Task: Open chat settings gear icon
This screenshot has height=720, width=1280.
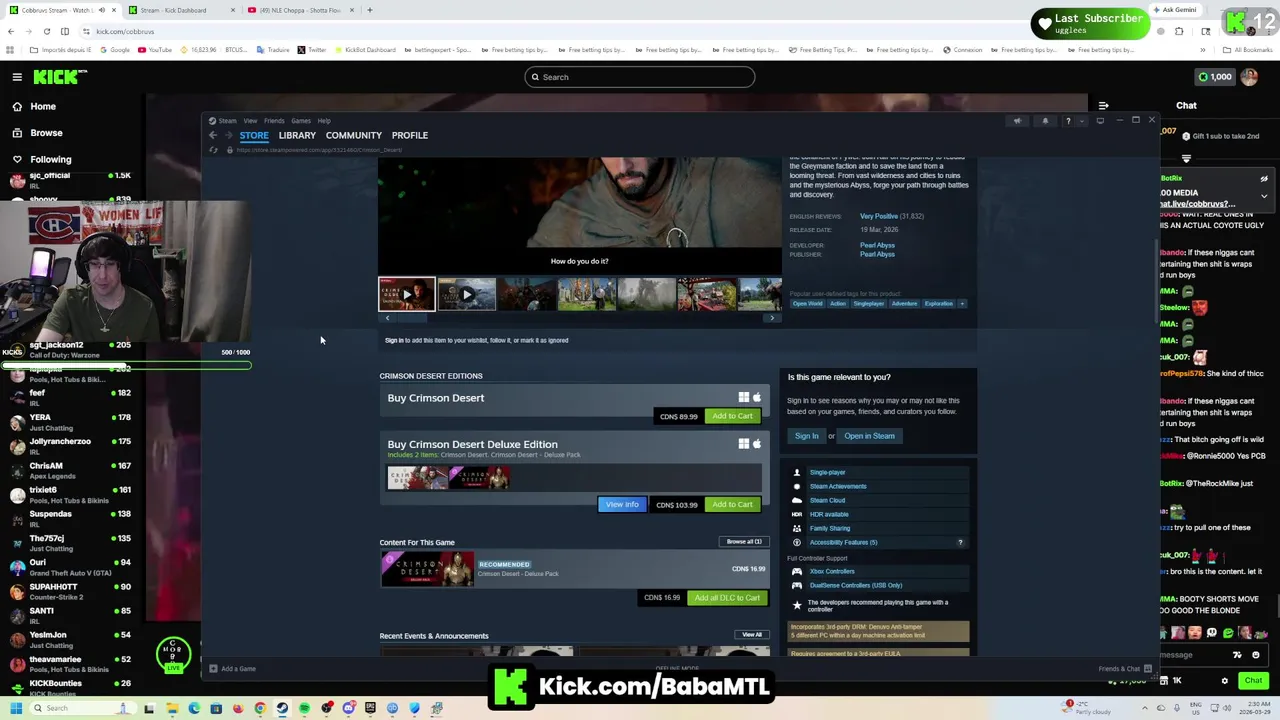Action: [x=1224, y=681]
